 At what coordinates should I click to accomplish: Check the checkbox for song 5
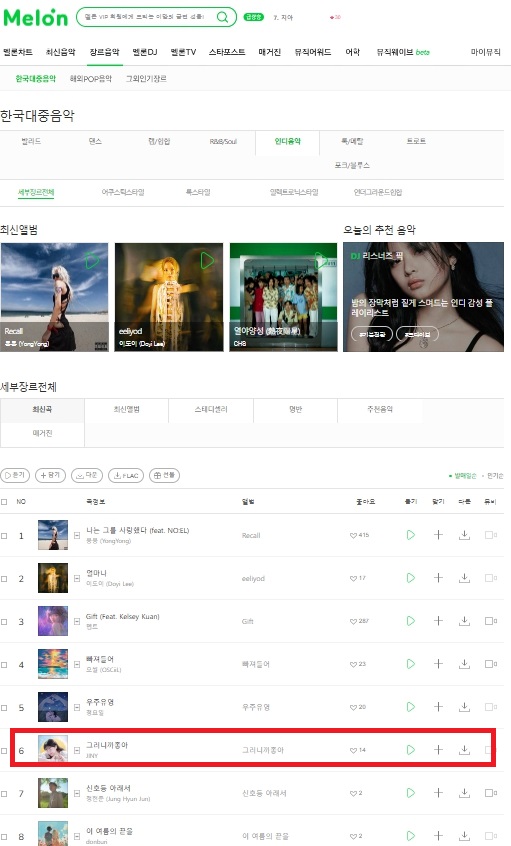point(4,707)
